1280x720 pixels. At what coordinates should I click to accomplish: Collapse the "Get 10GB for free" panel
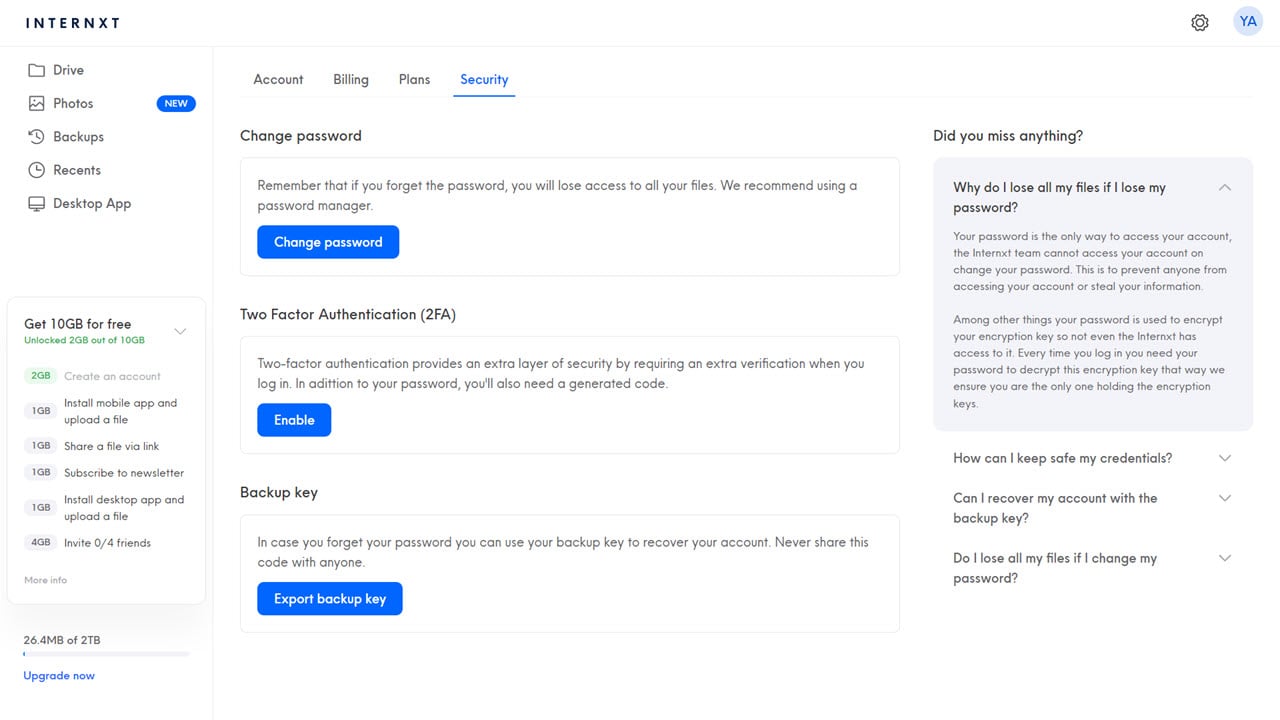180,331
